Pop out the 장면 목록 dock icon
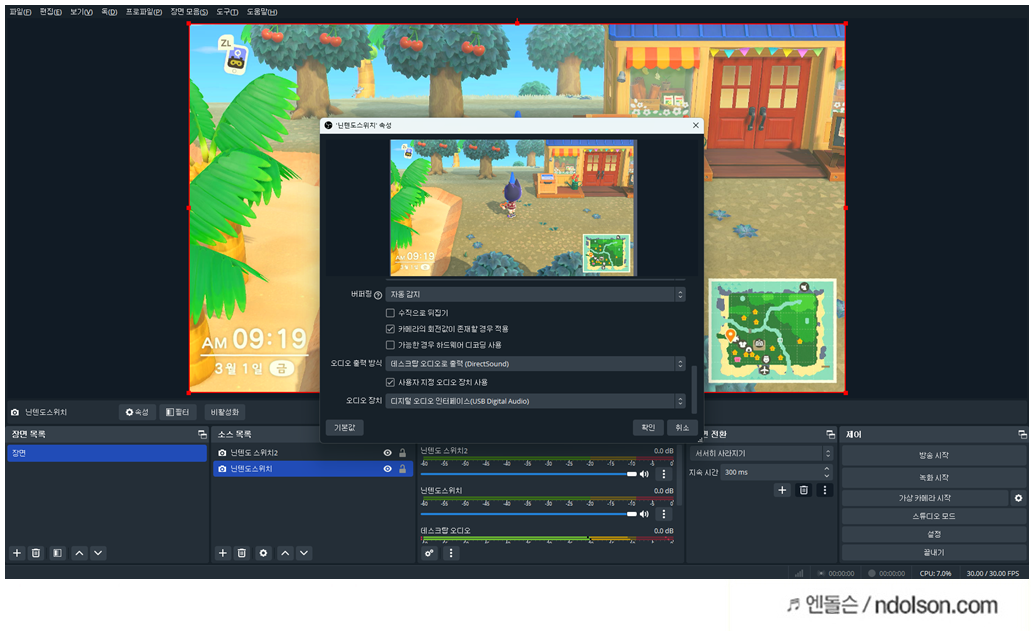Viewport: 1034px width, 631px height. point(202,434)
